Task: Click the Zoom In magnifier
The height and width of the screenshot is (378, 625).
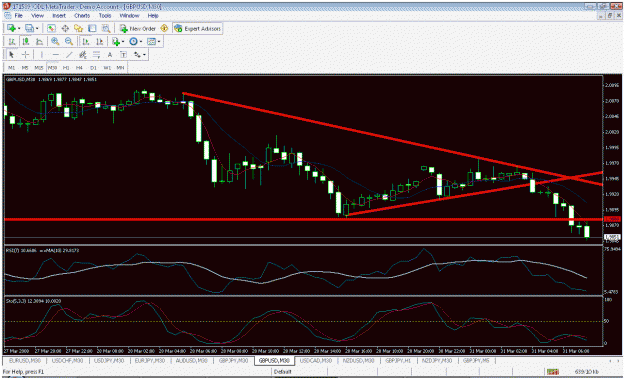Action: coord(55,41)
